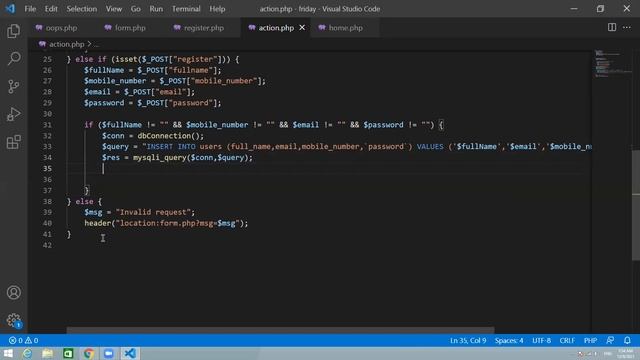
Task: Click line number 31 in gutter
Action: 47,125
